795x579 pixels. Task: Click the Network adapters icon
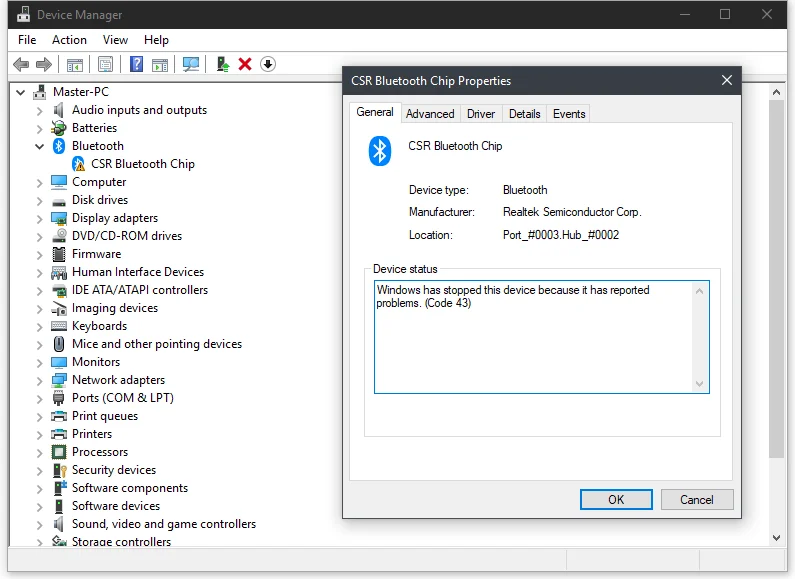point(59,380)
